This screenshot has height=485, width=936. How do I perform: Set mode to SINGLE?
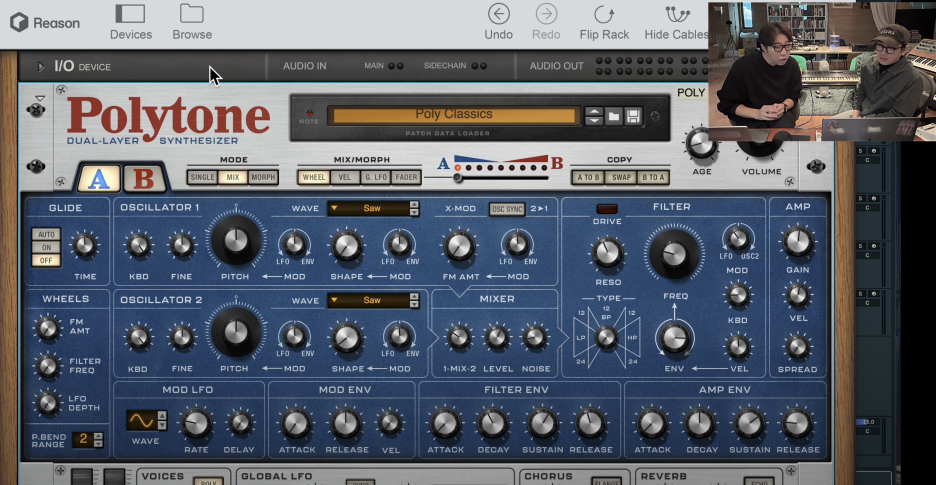[x=202, y=177]
